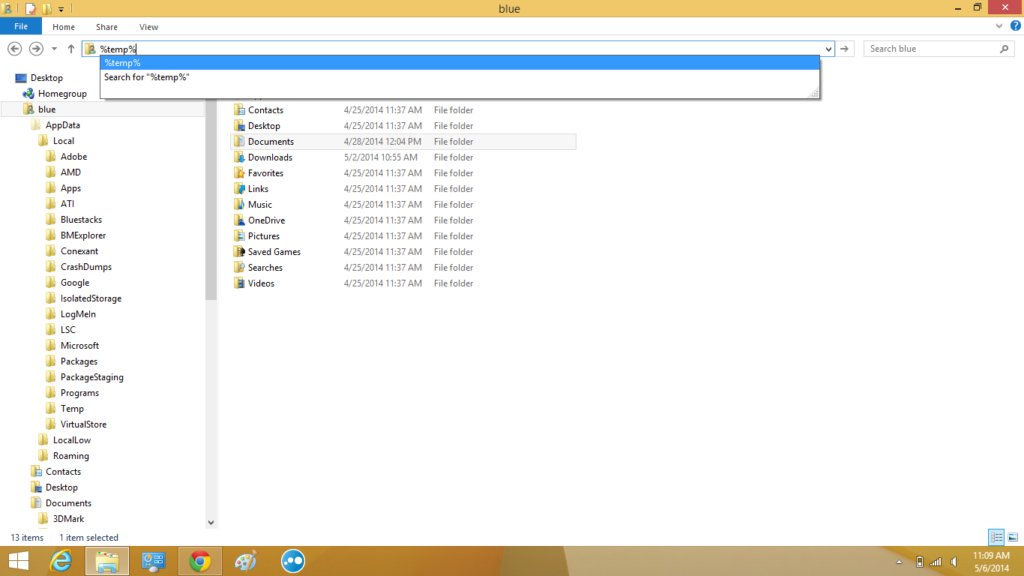This screenshot has height=576, width=1024.
Task: Click the search magnifier icon
Action: 1004,49
